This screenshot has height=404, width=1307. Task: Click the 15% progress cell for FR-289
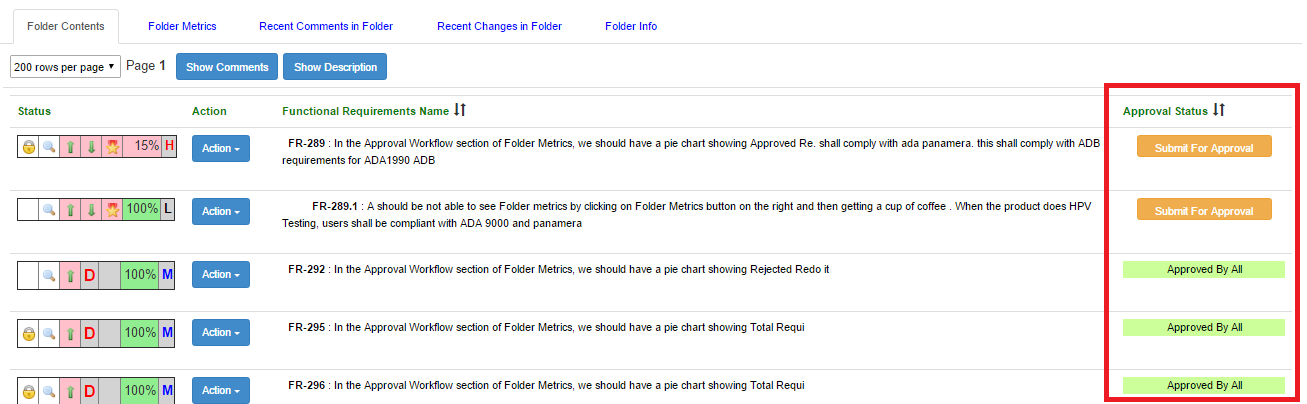(142, 146)
